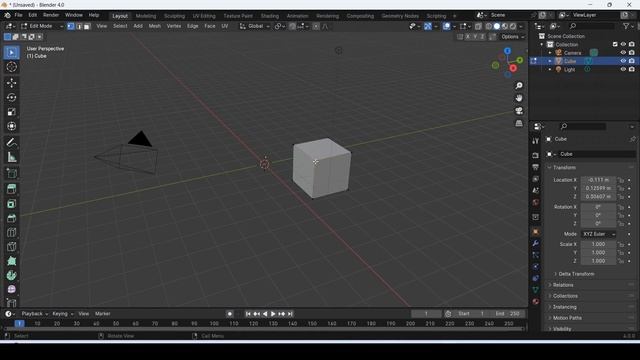Image resolution: width=640 pixels, height=360 pixels.
Task: Select the Loop Cut tool
Action: click(x=11, y=232)
